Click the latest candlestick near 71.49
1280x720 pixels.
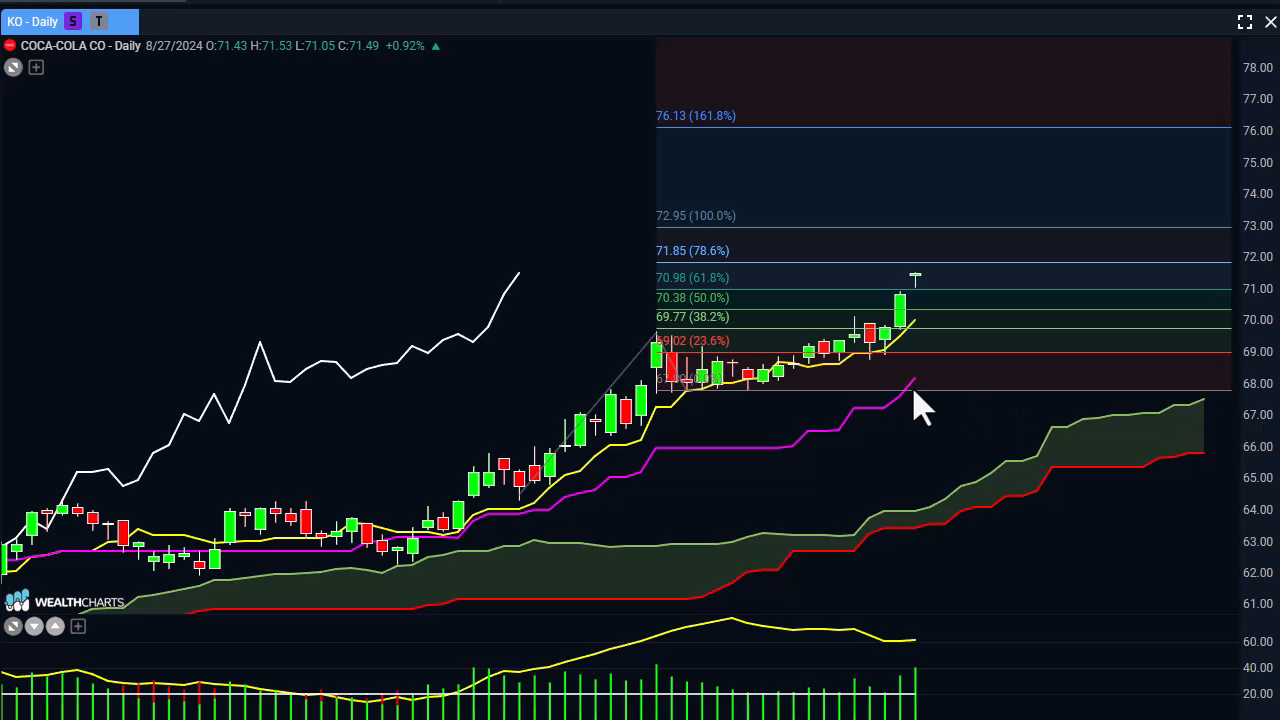point(915,275)
